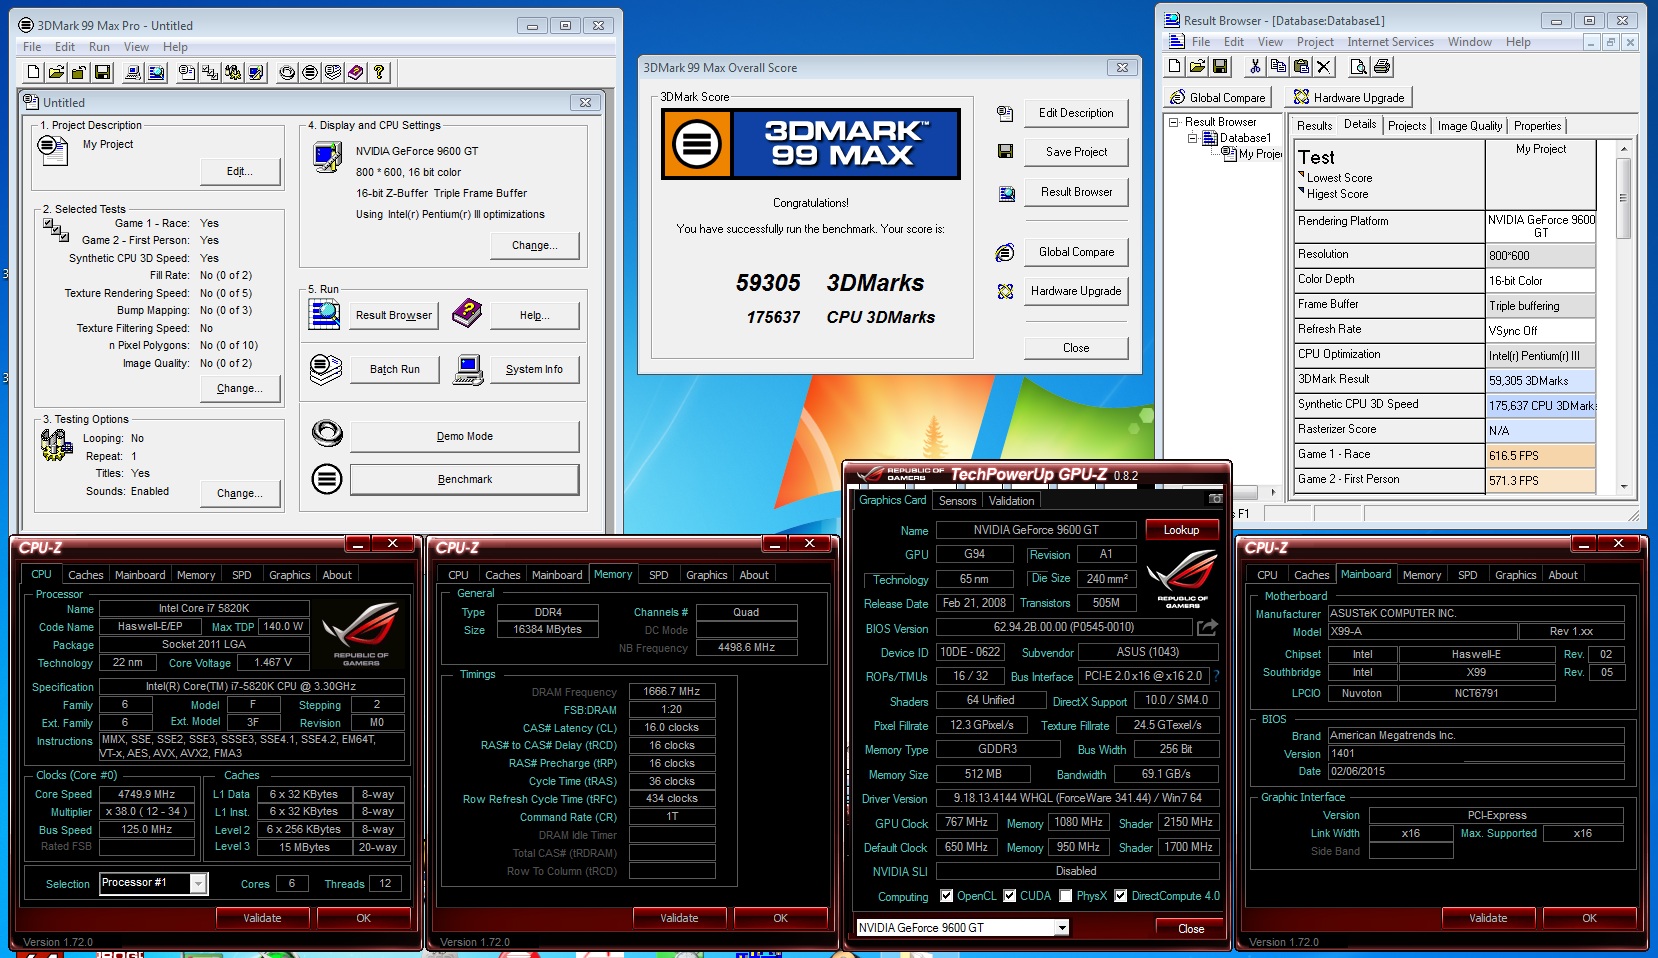Viewport: 1658px width, 958px height.
Task: Open Graphics tab in mainboard CPU-Z window
Action: coord(1515,575)
